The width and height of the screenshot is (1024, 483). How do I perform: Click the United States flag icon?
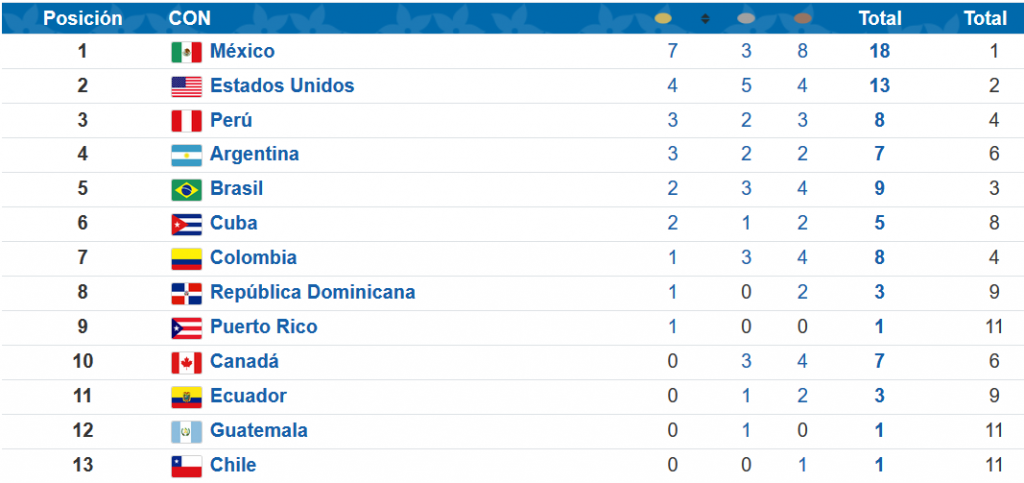pyautogui.click(x=186, y=87)
